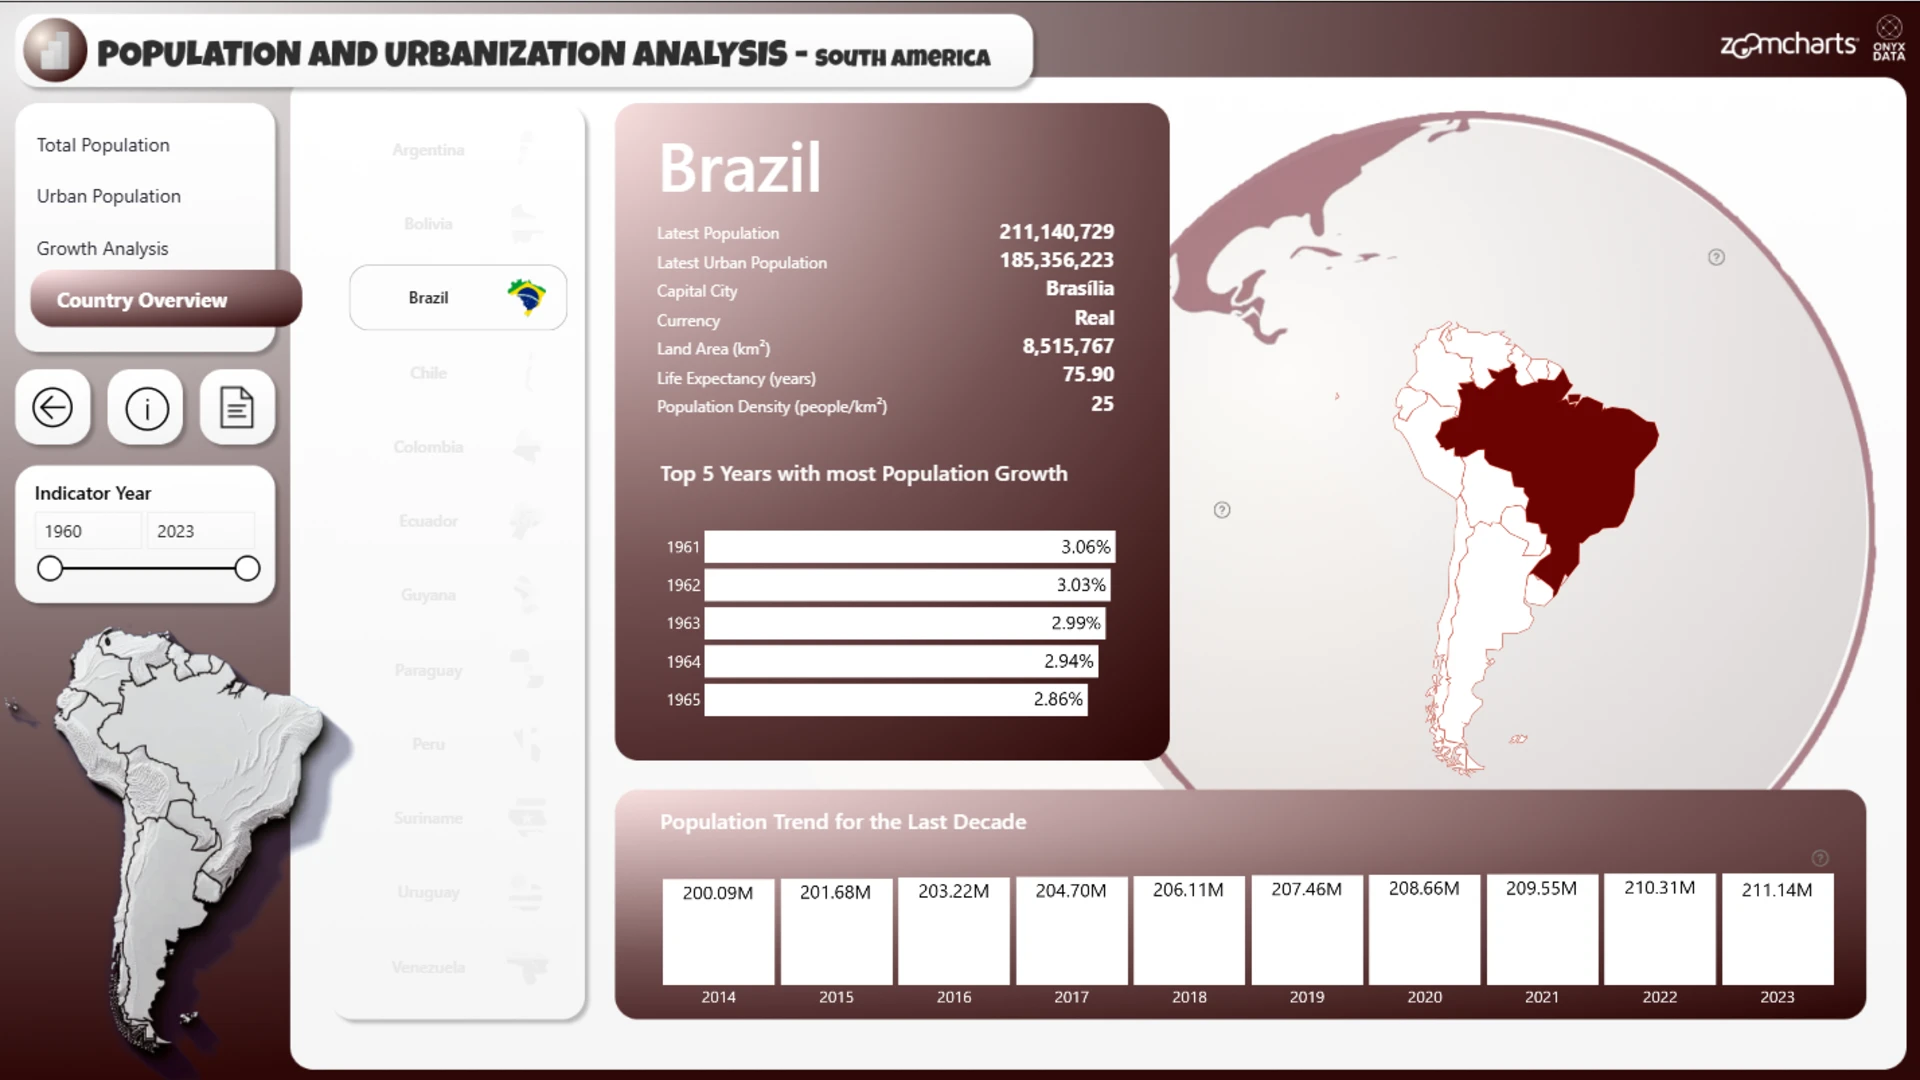Screen dimensions: 1920x1080
Task: Select Uruguay in country list
Action: pos(458,892)
